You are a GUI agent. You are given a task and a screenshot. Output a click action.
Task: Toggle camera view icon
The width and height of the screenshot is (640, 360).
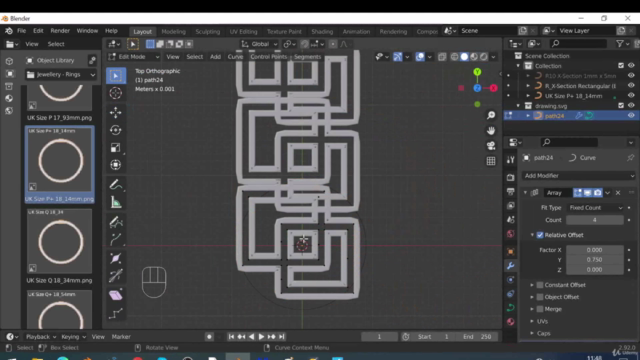491,146
